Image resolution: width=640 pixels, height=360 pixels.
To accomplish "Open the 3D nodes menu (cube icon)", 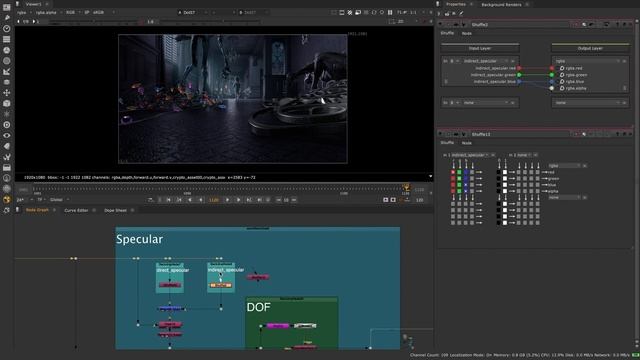I will click(x=7, y=103).
